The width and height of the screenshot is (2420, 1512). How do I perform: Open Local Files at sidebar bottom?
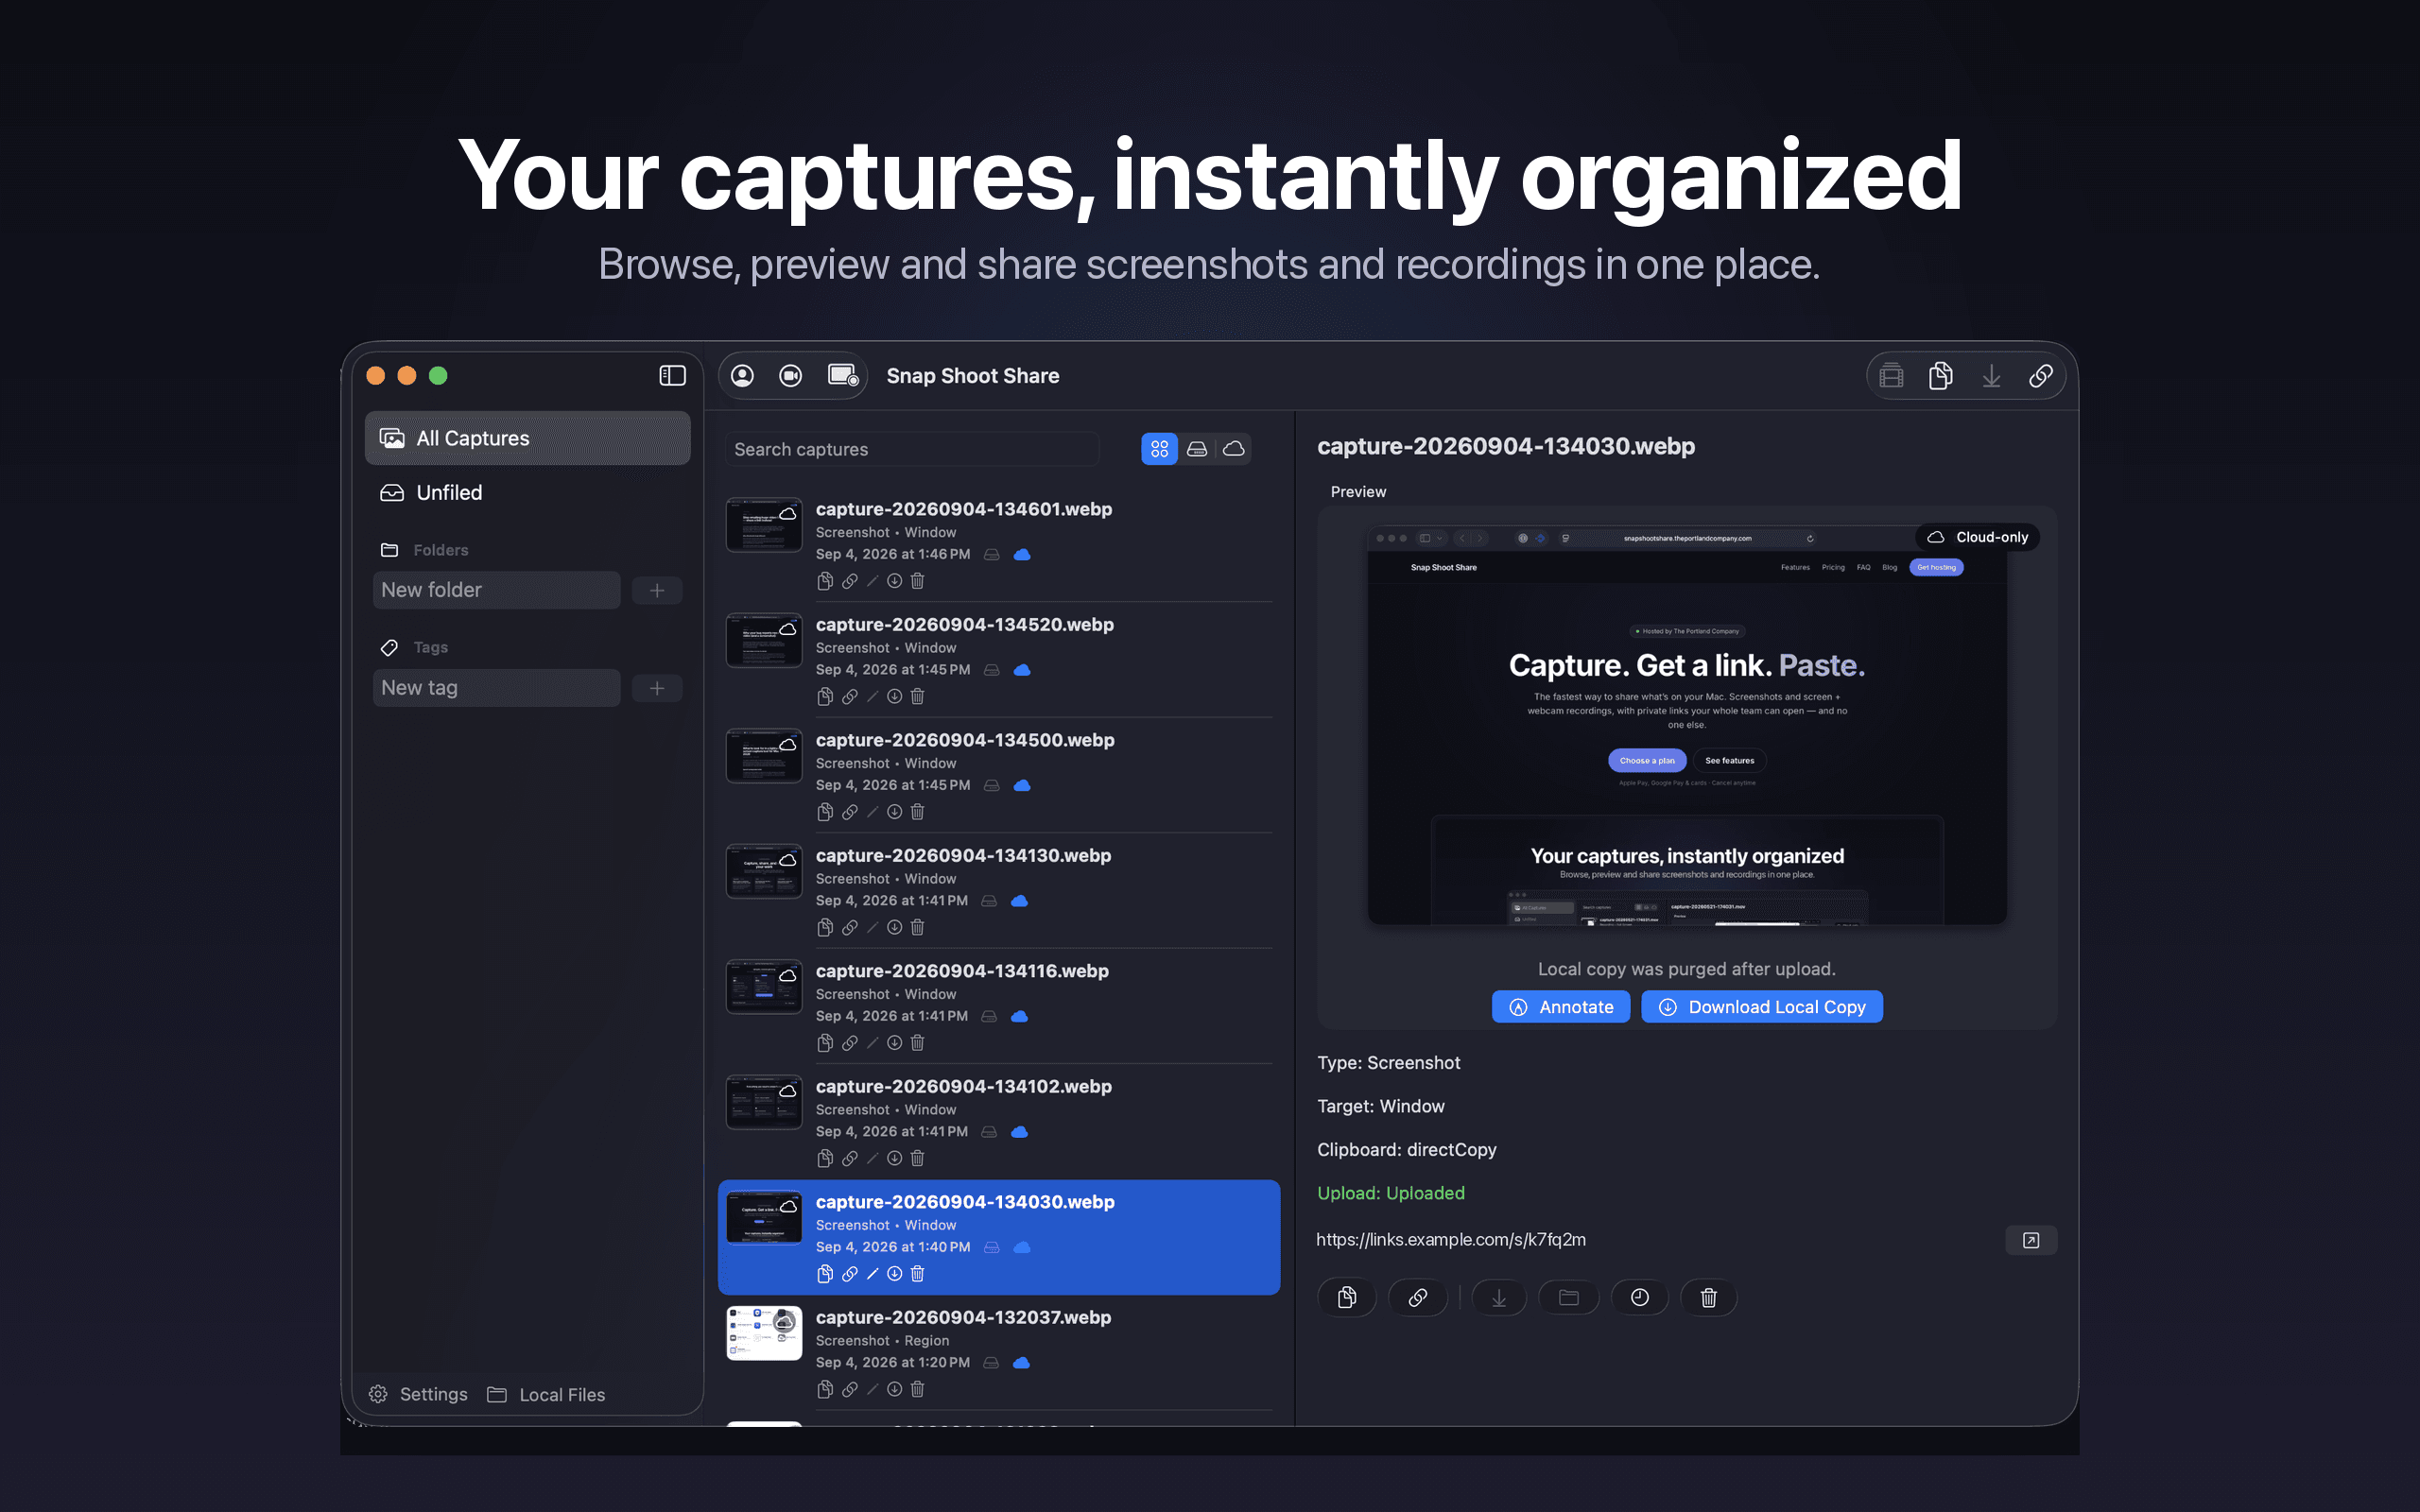tap(546, 1394)
